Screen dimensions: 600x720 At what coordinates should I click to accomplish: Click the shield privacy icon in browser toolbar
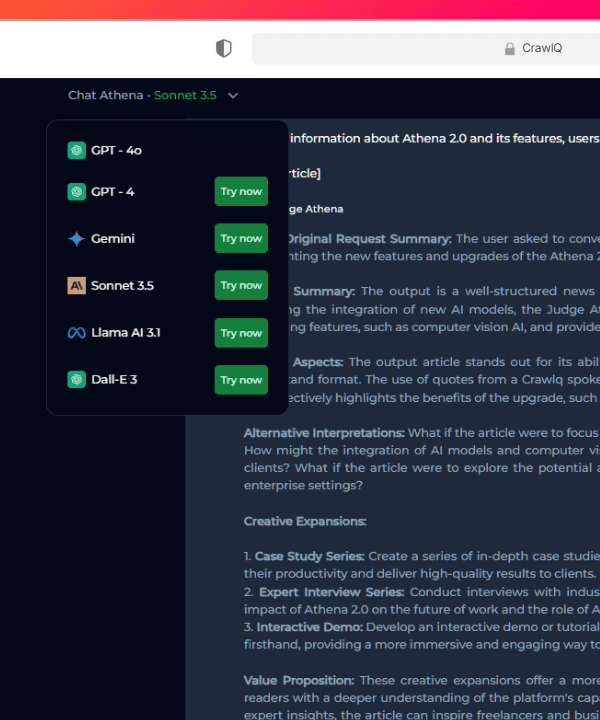click(224, 48)
